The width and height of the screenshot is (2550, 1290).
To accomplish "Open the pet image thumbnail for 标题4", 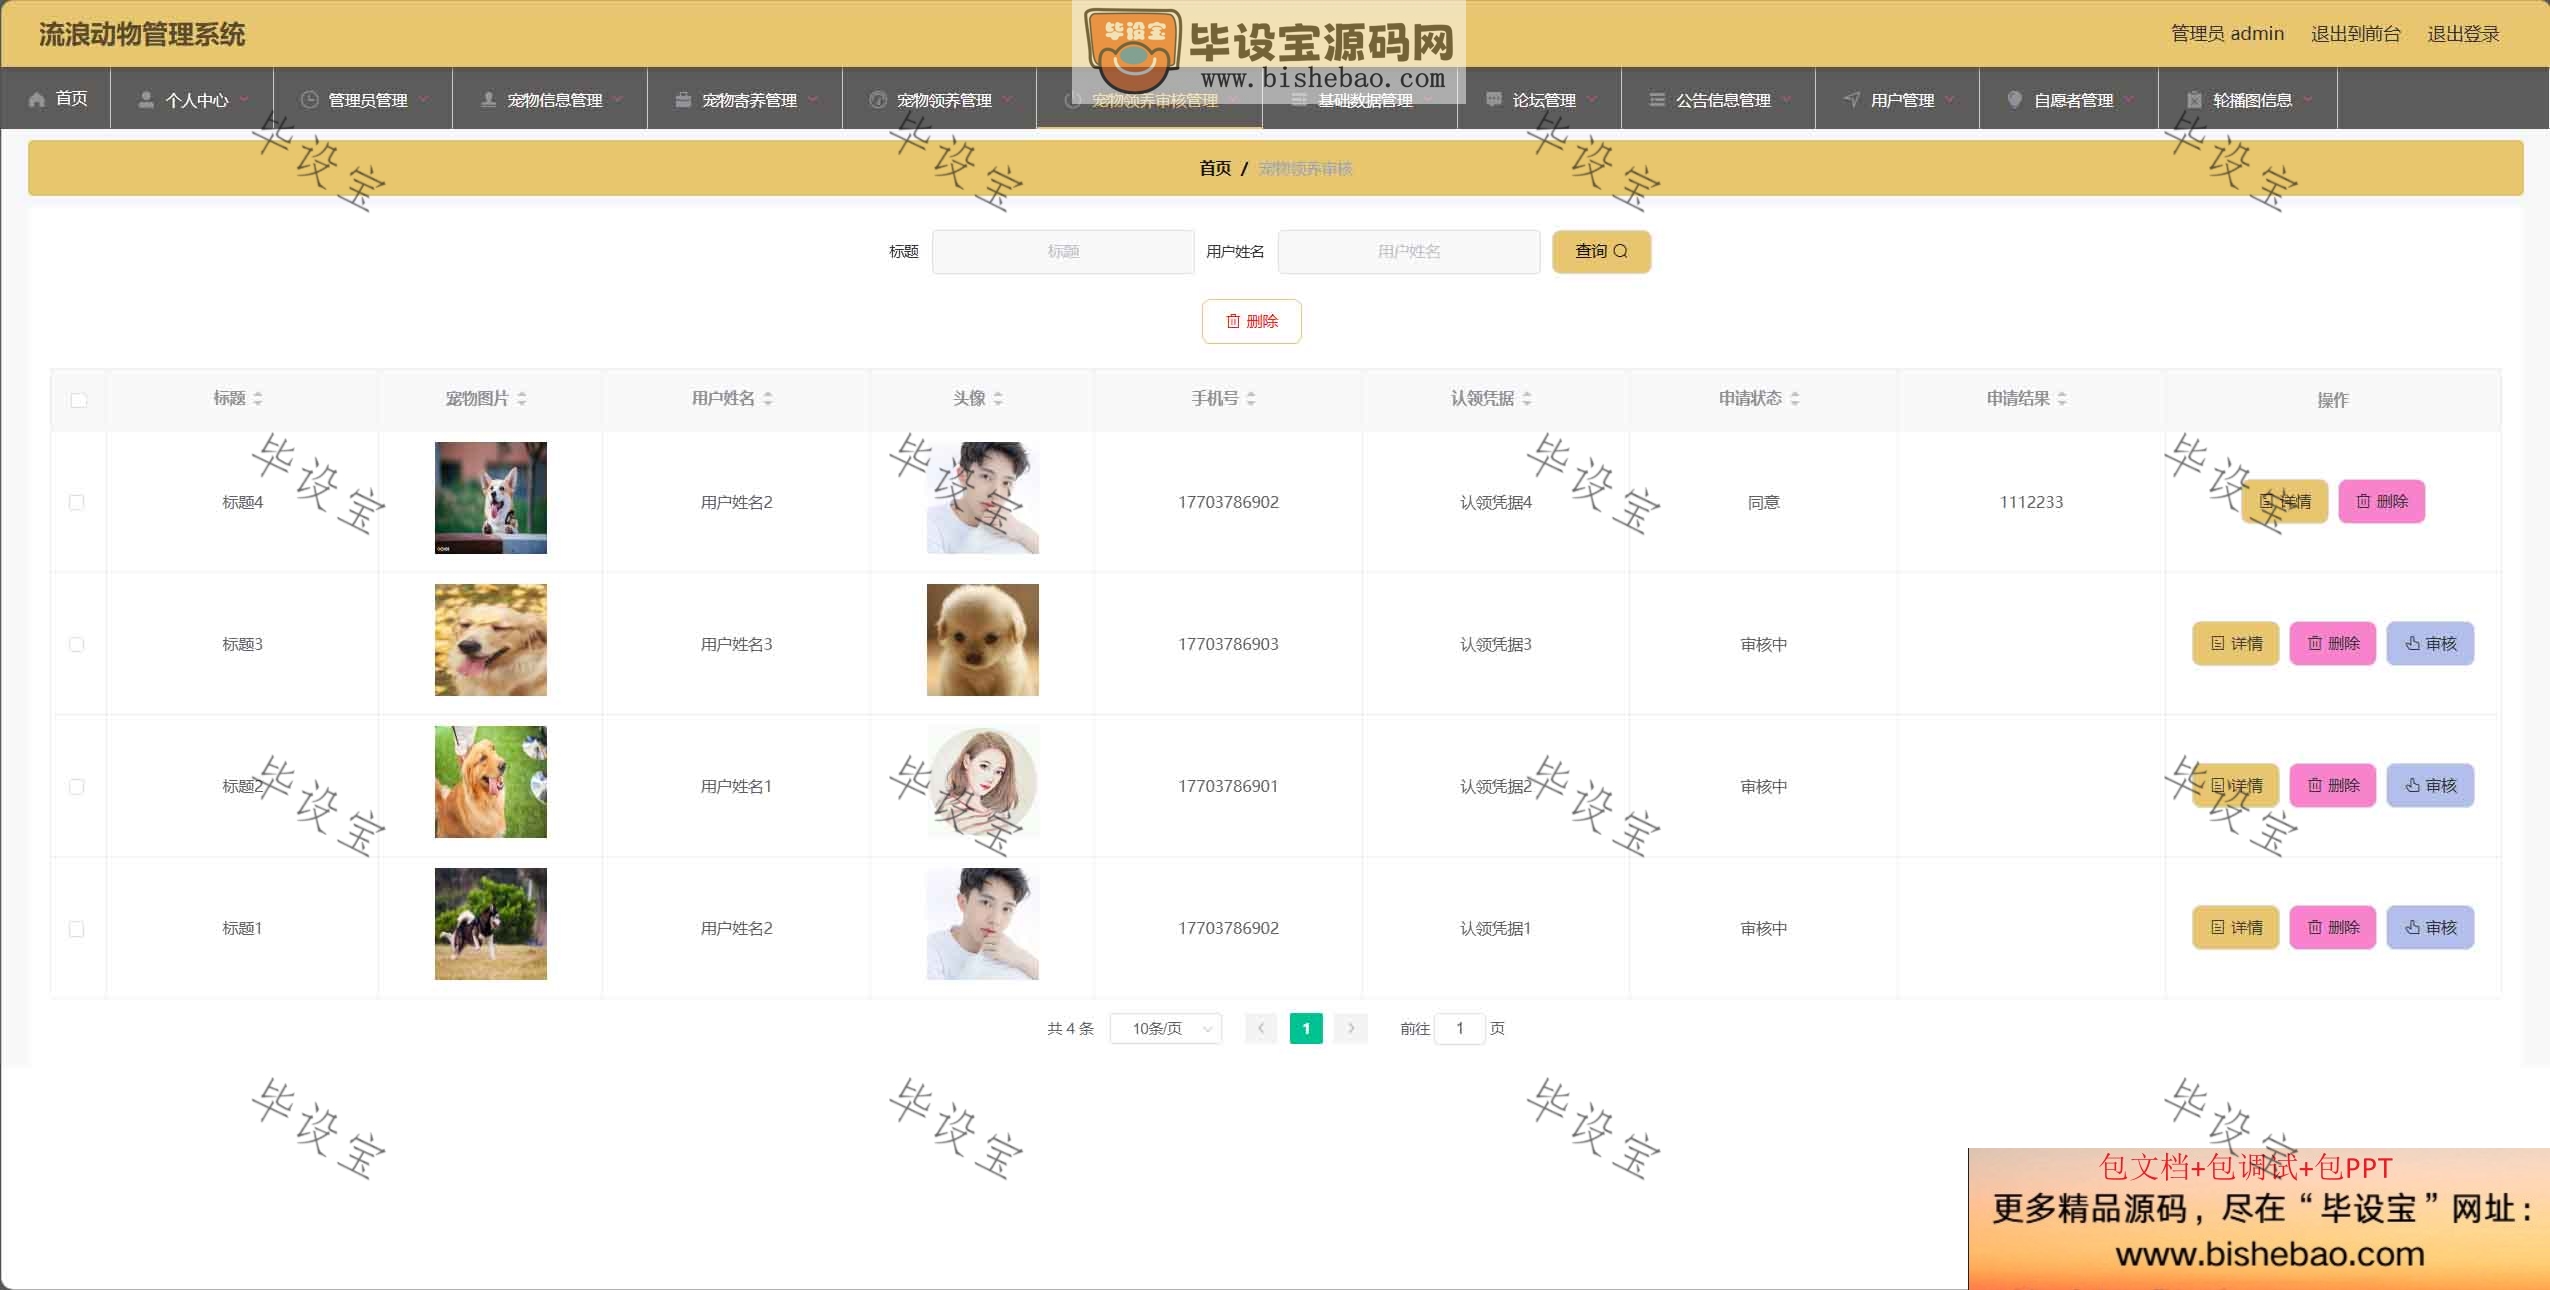I will 491,498.
